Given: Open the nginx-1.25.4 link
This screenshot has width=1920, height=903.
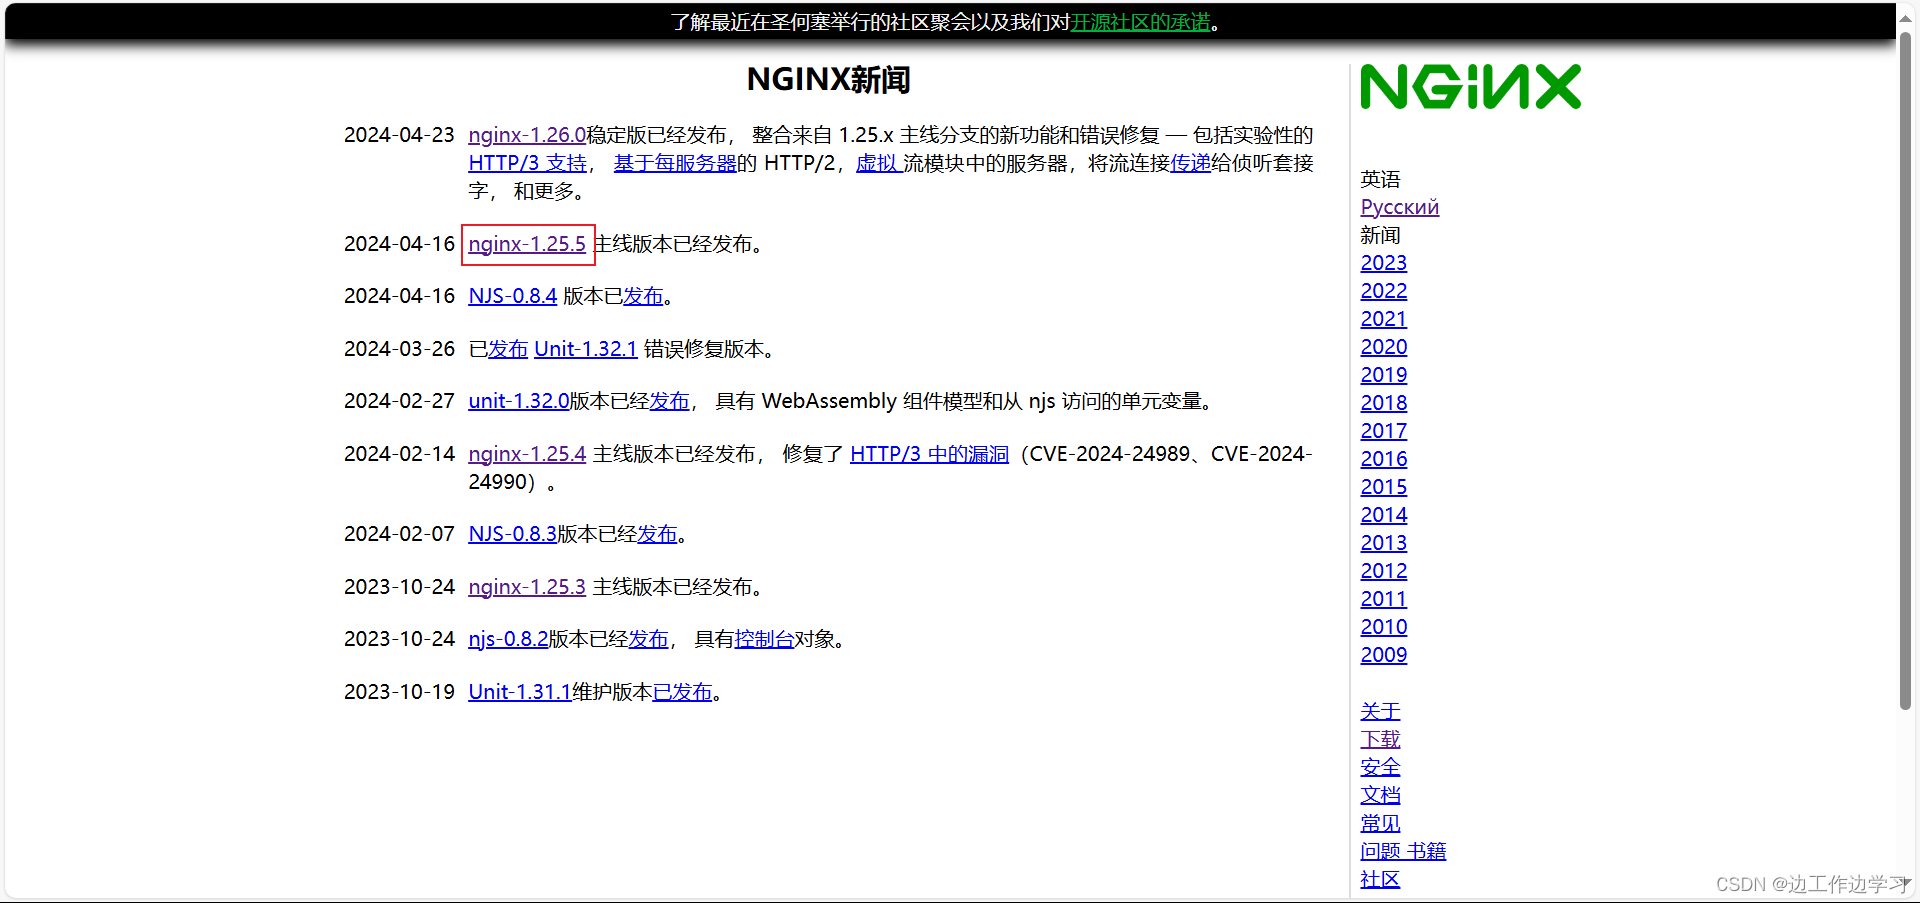Looking at the screenshot, I should tap(527, 454).
